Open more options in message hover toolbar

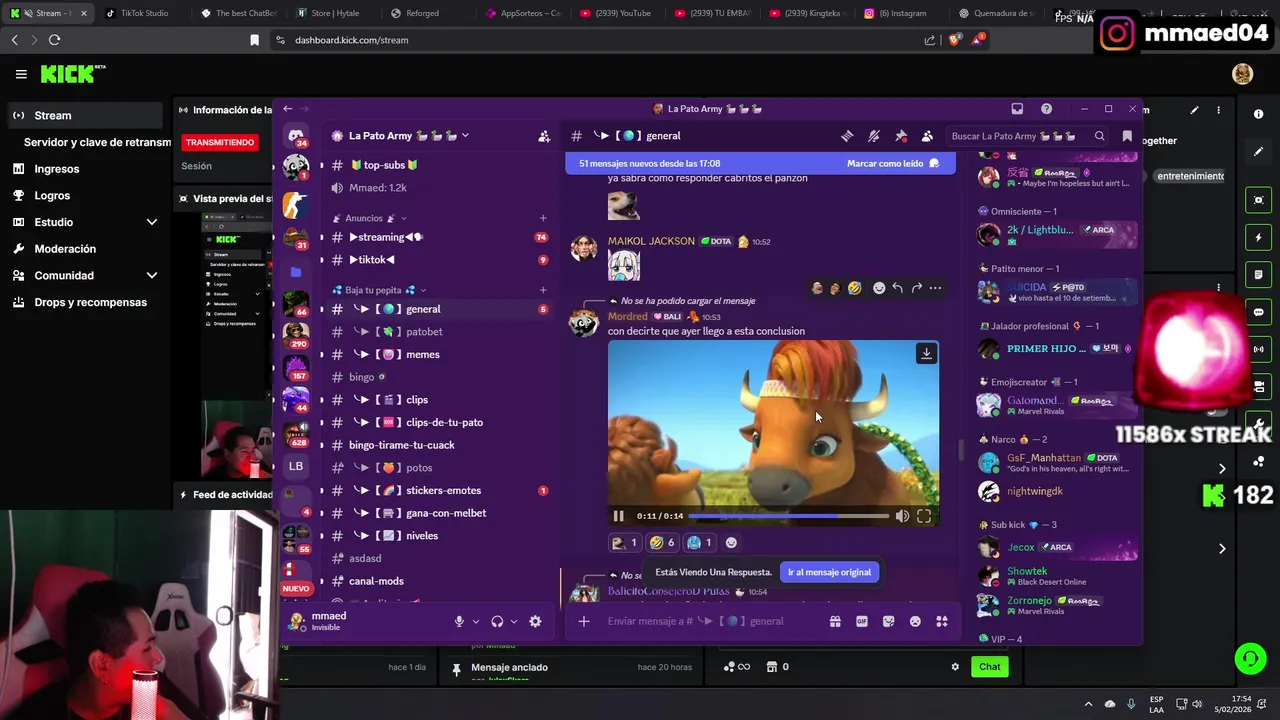[935, 288]
